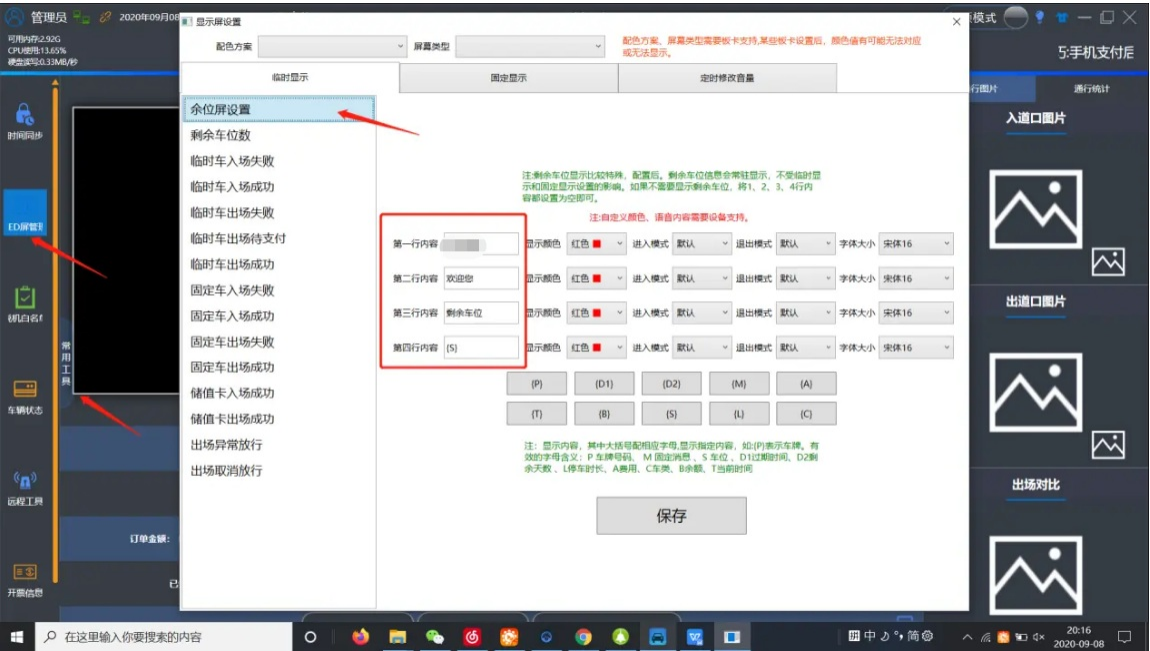1150x651 pixels.
Task: Click the 第二行内容 field with 欢迎您
Action: tap(481, 279)
